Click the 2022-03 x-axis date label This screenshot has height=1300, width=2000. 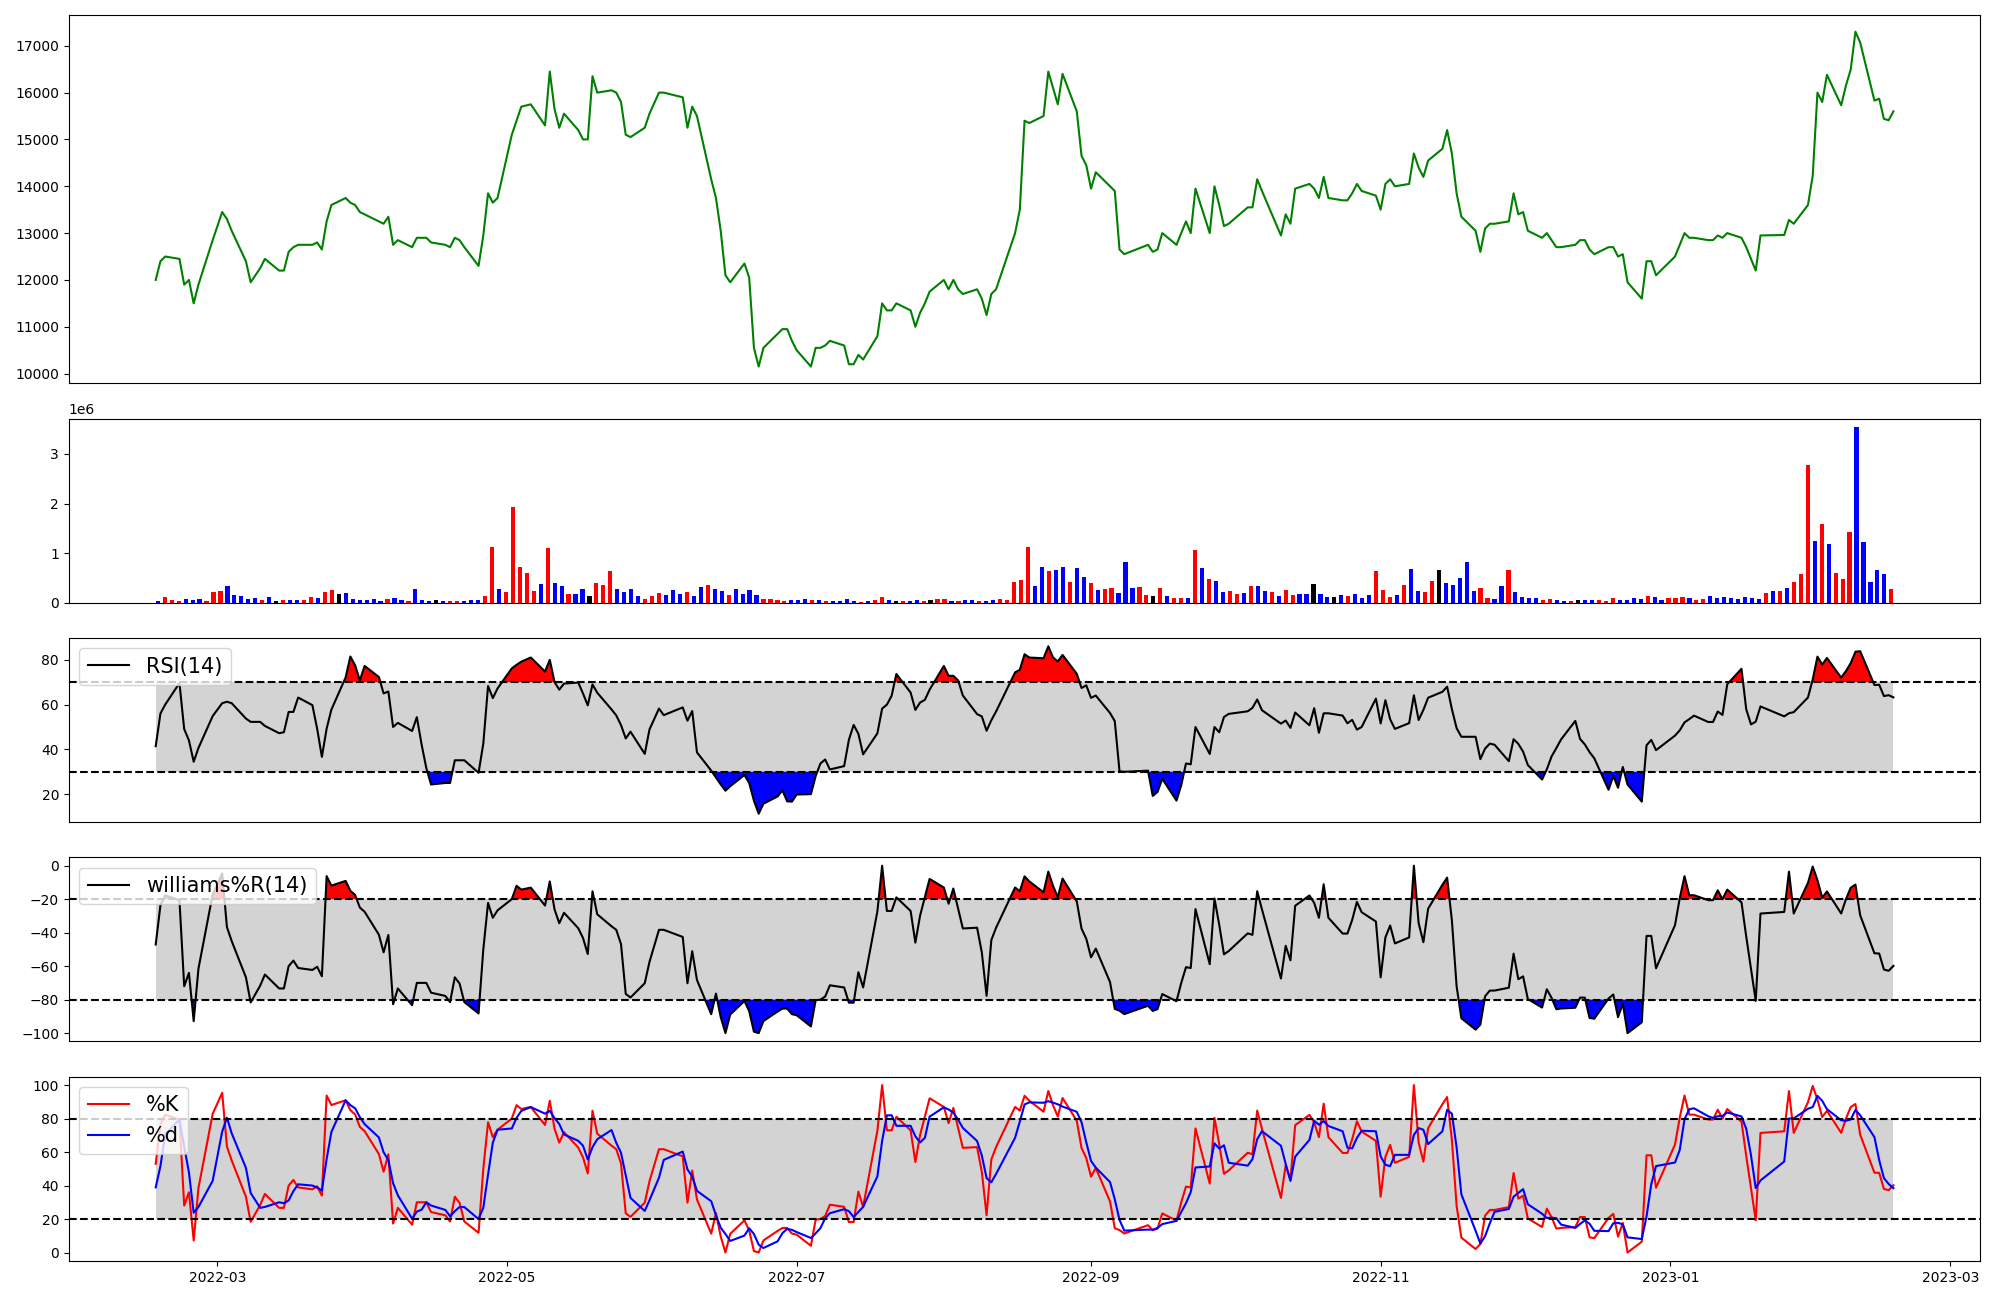tap(217, 1277)
